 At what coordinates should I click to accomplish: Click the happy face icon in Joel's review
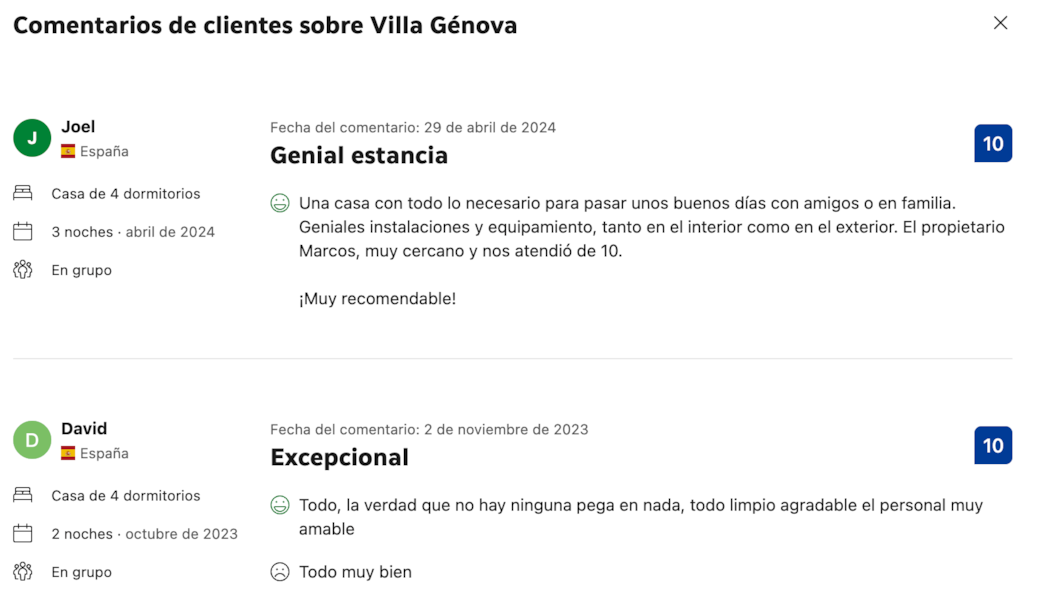point(280,203)
